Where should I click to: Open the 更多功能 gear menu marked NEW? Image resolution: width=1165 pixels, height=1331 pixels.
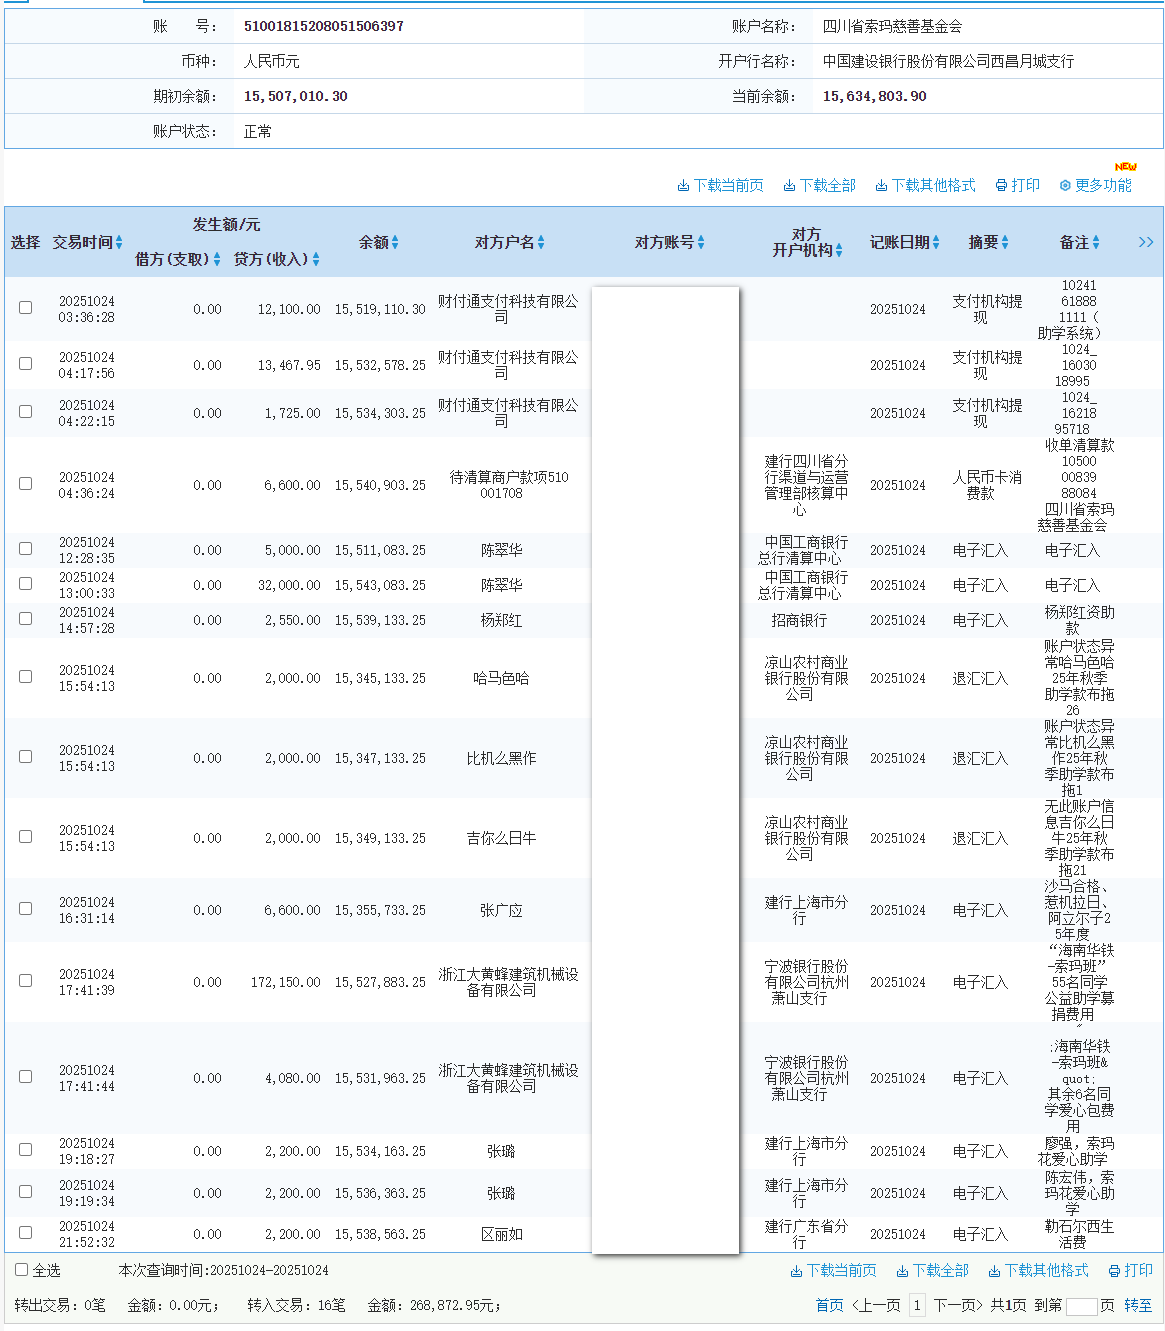[1064, 184]
